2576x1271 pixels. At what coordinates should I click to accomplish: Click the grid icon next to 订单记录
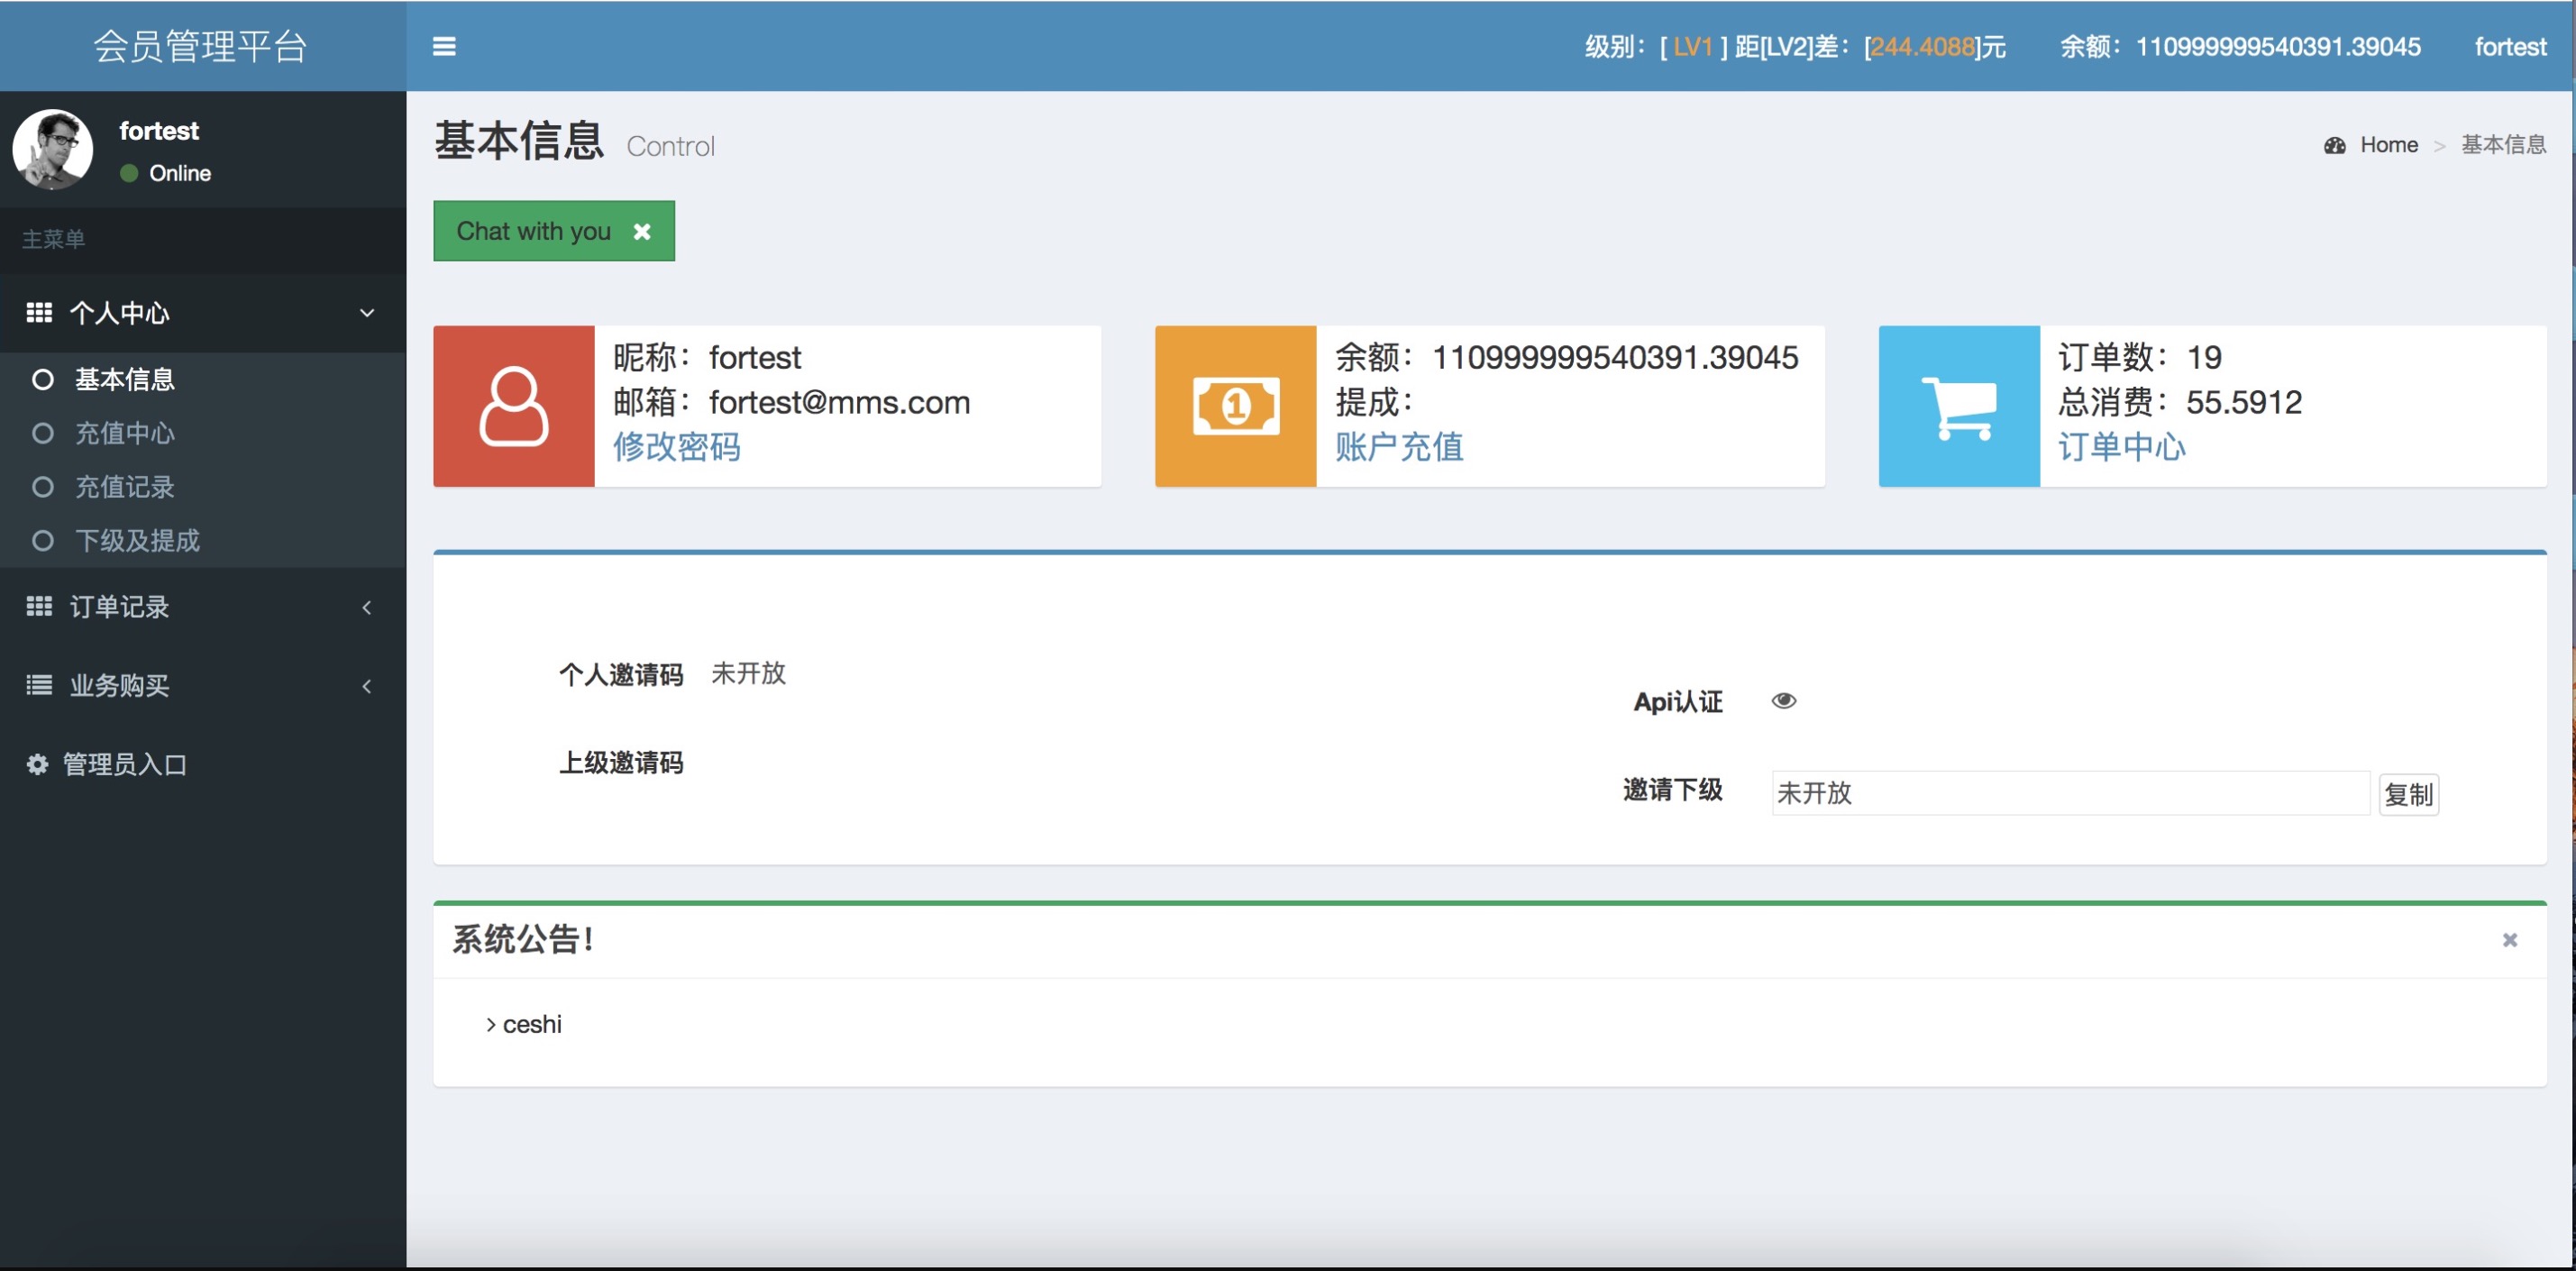tap(39, 607)
